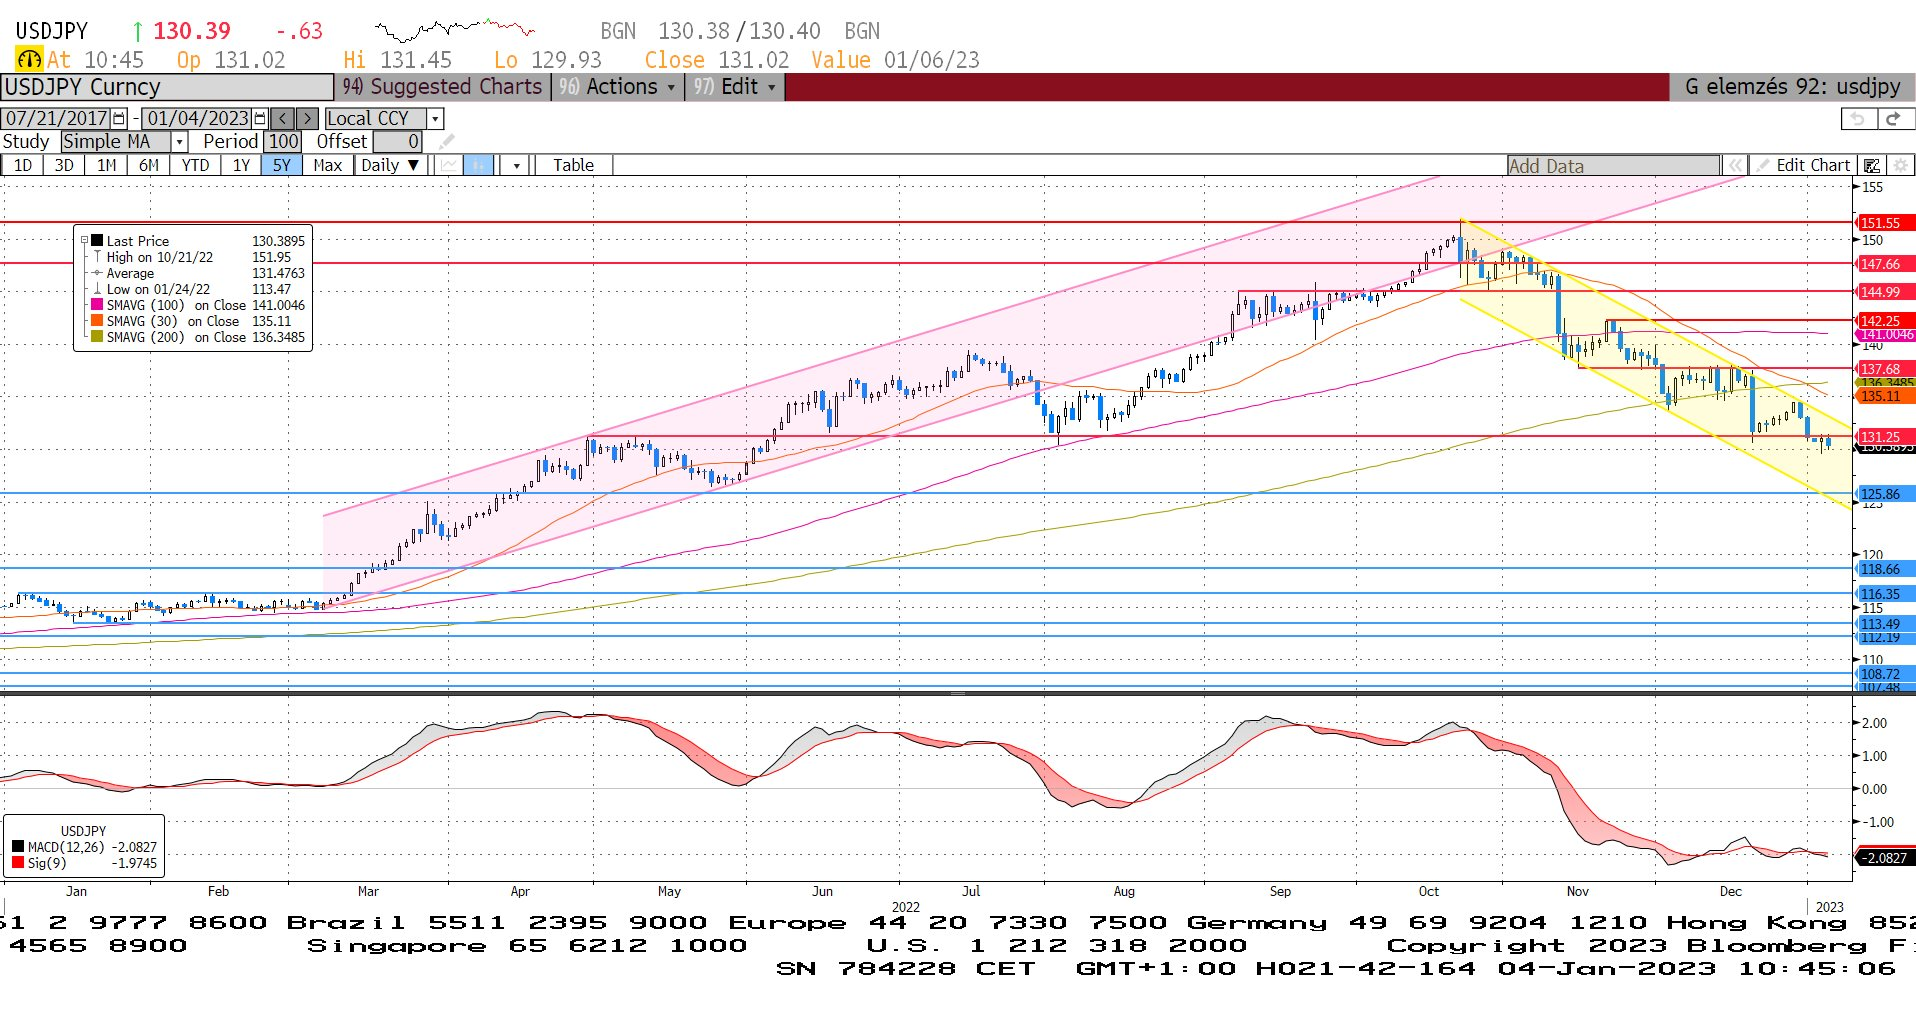Screen dimensions: 1916x1024
Task: Click the 137.68 red level label
Action: (x=1884, y=369)
